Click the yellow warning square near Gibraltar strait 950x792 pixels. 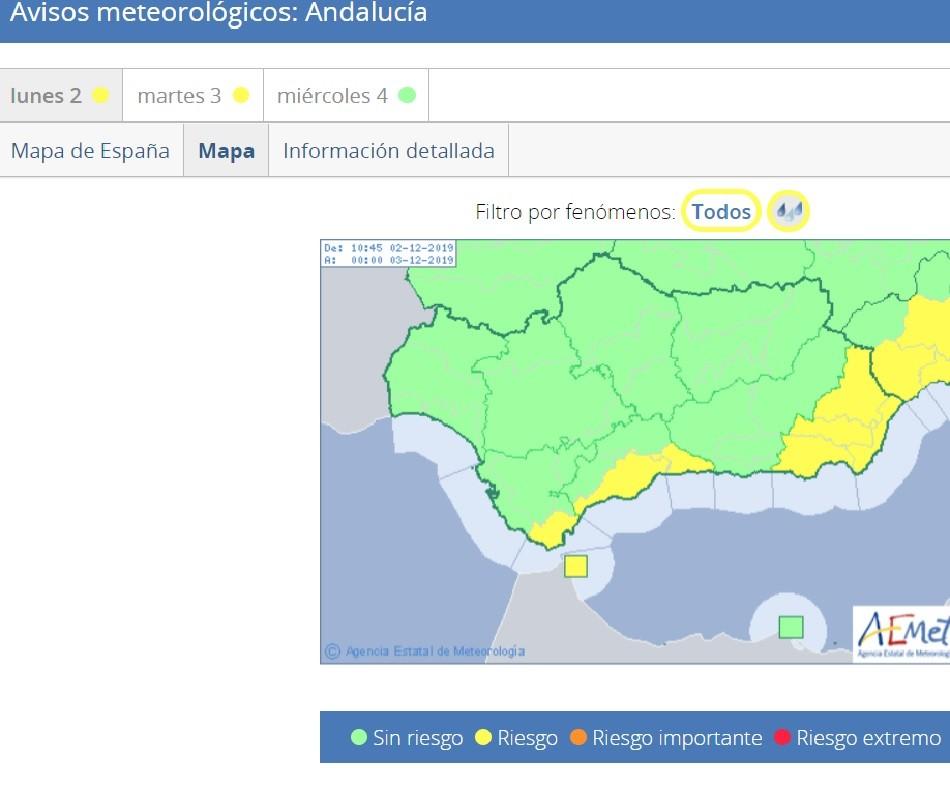pos(576,565)
